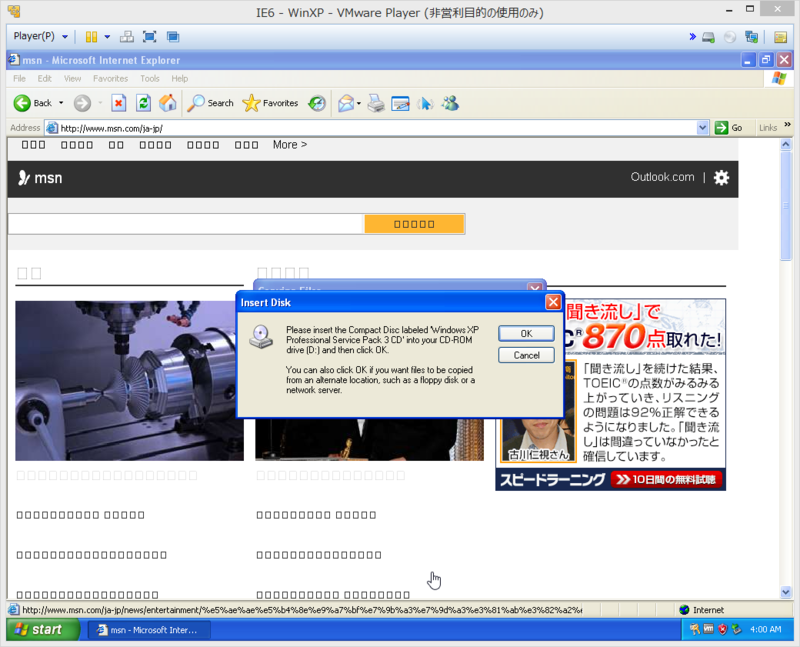Click the greyed IE Forward arrow
The image size is (800, 647).
point(82,103)
